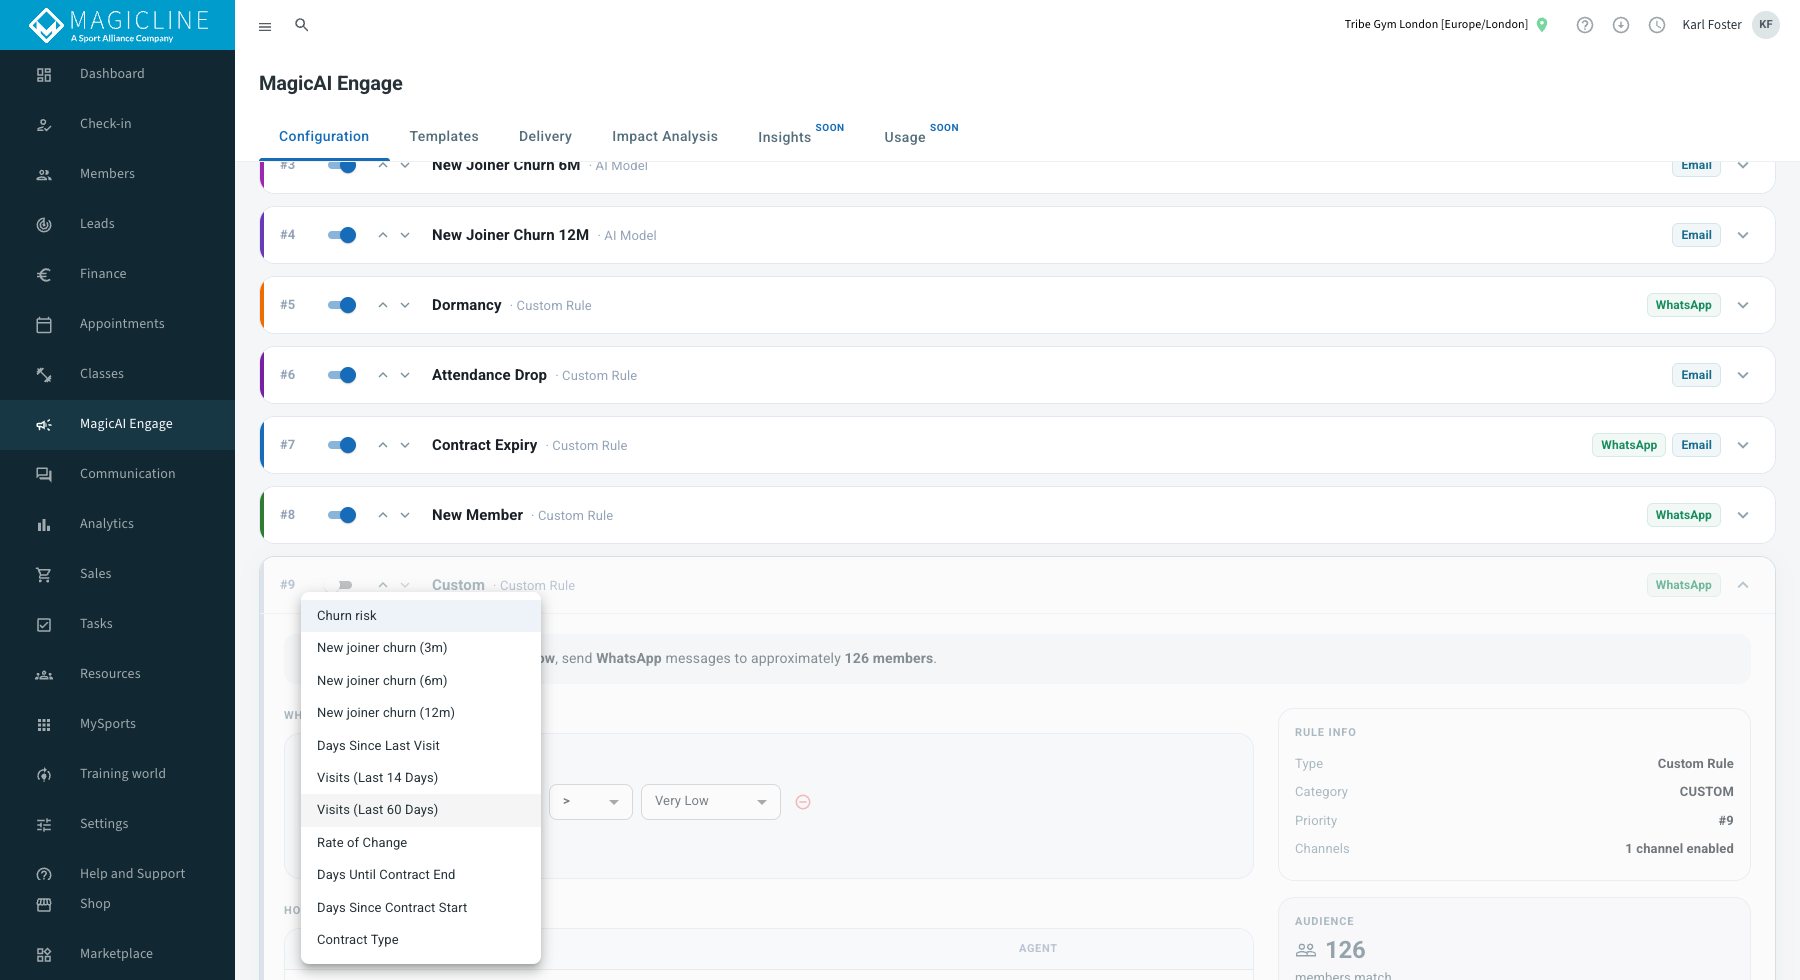The height and width of the screenshot is (980, 1800).
Task: Switch to the Delivery tab
Action: pos(545,137)
